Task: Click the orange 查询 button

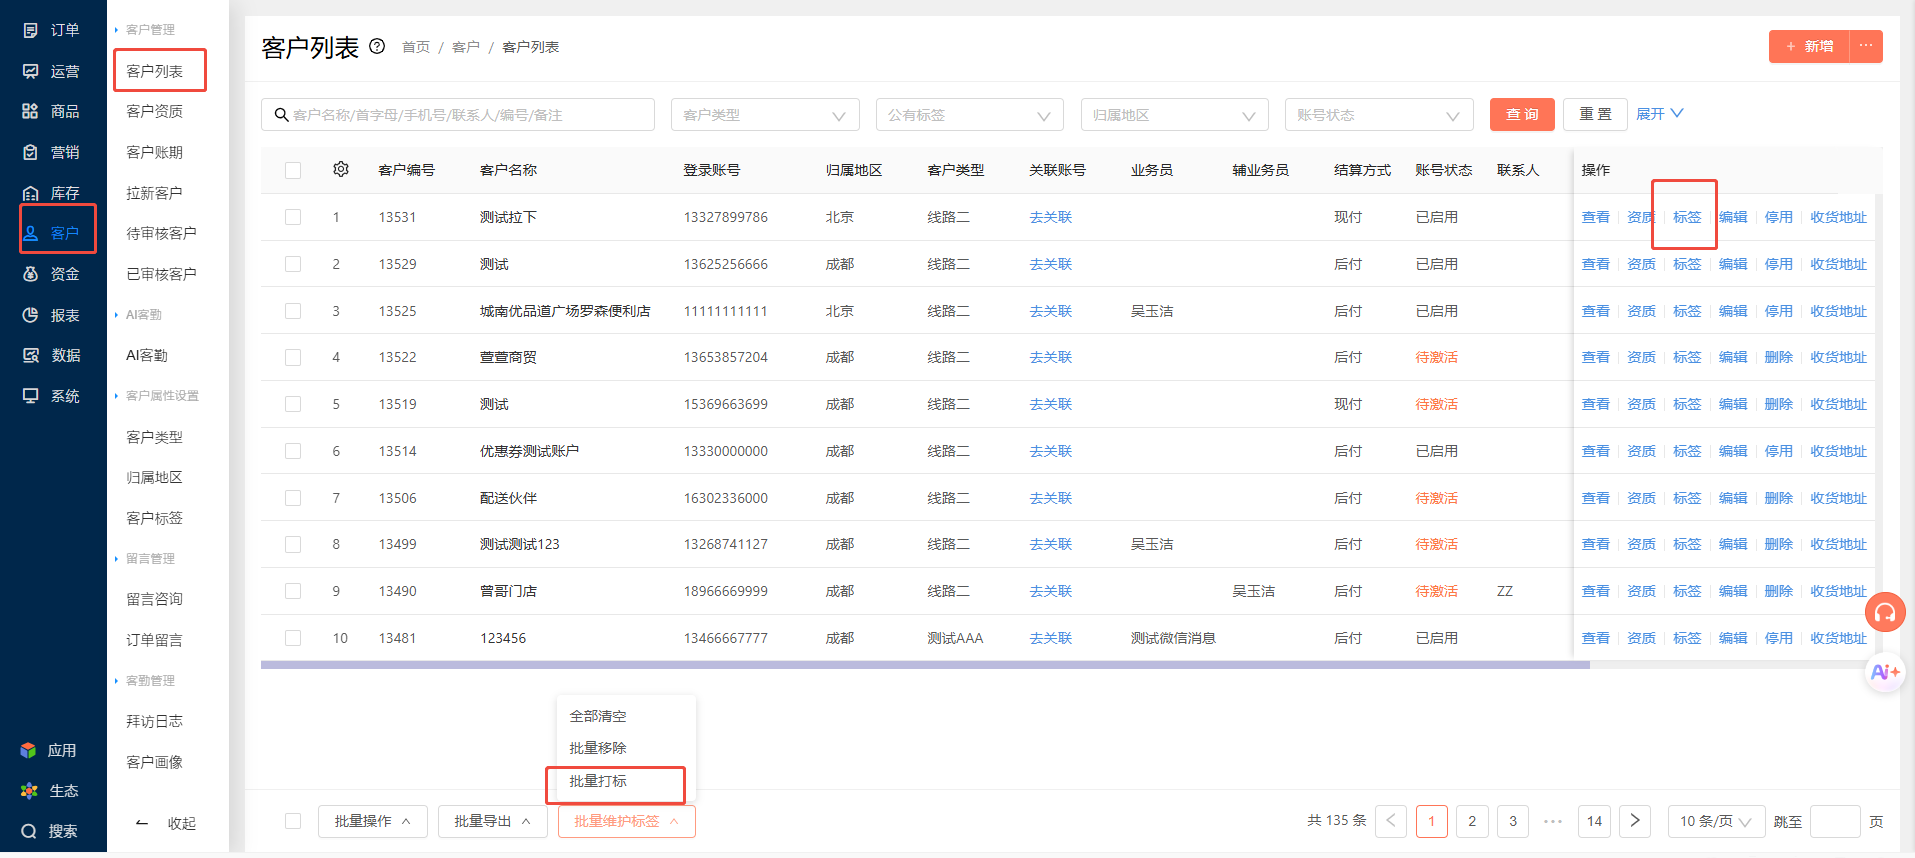Action: [1522, 114]
